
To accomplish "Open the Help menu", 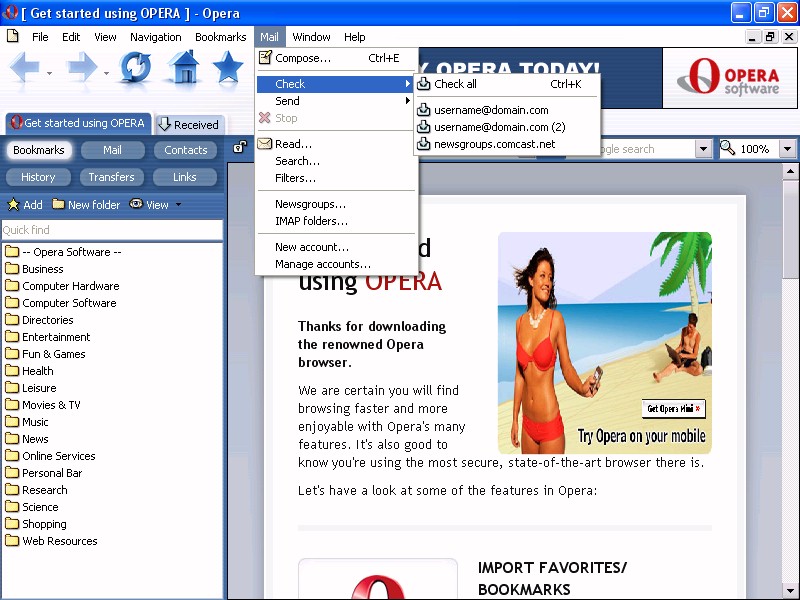I will pos(354,37).
